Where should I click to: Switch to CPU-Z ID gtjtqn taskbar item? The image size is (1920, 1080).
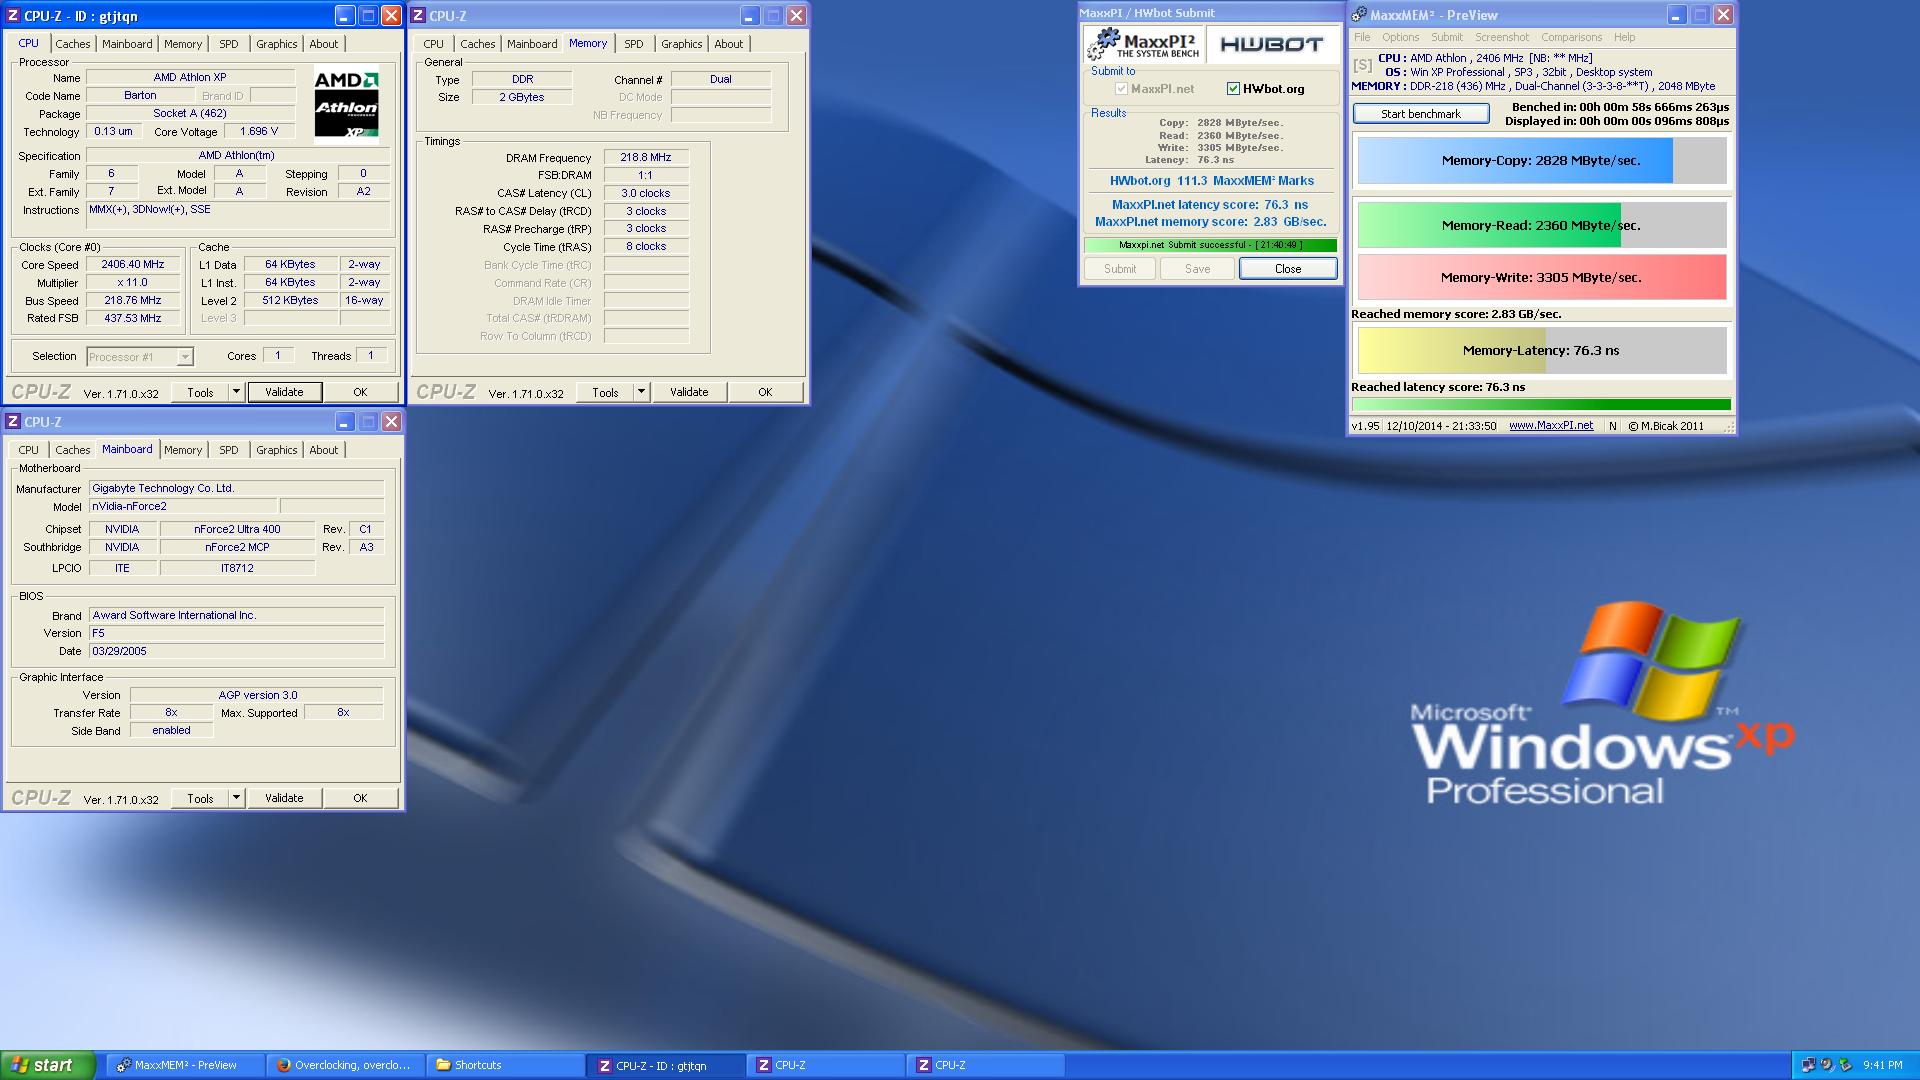(666, 1065)
